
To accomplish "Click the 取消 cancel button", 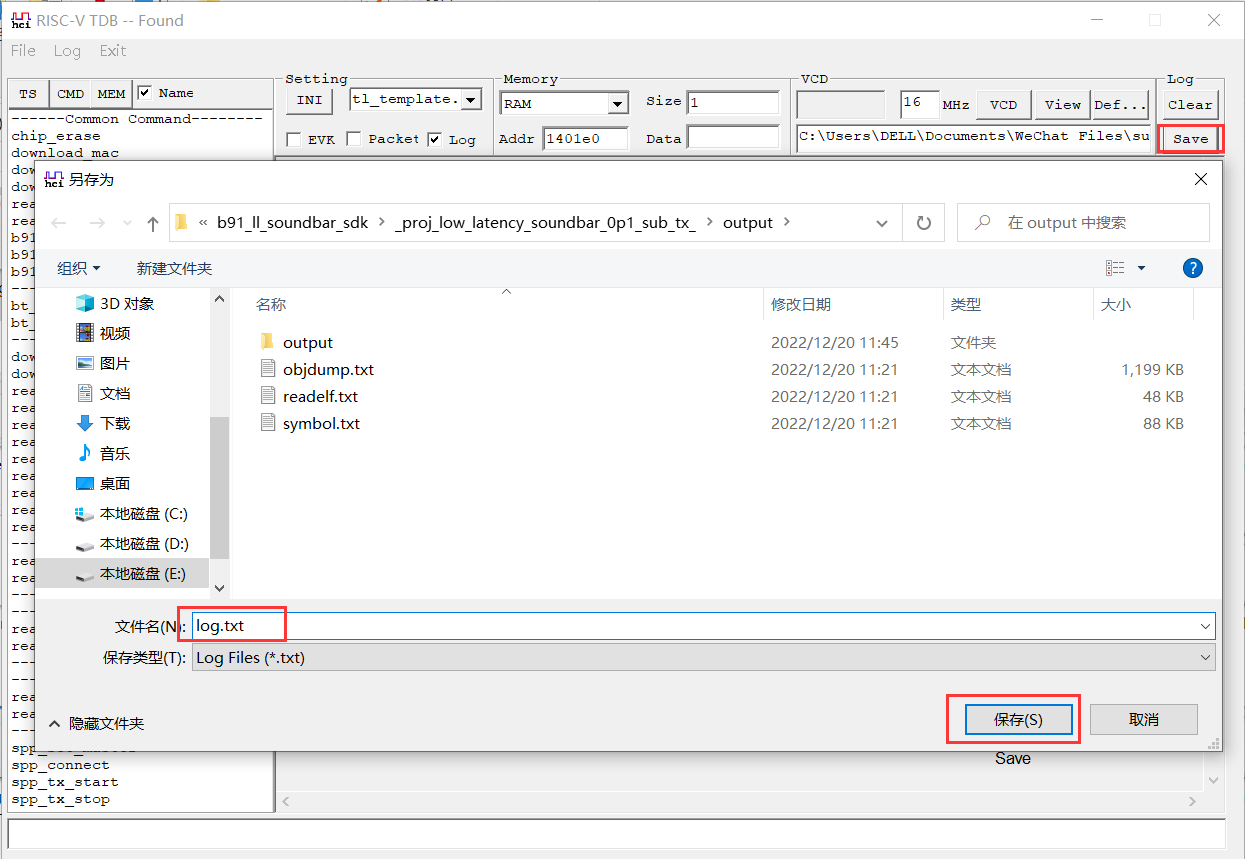I will click(x=1143, y=719).
